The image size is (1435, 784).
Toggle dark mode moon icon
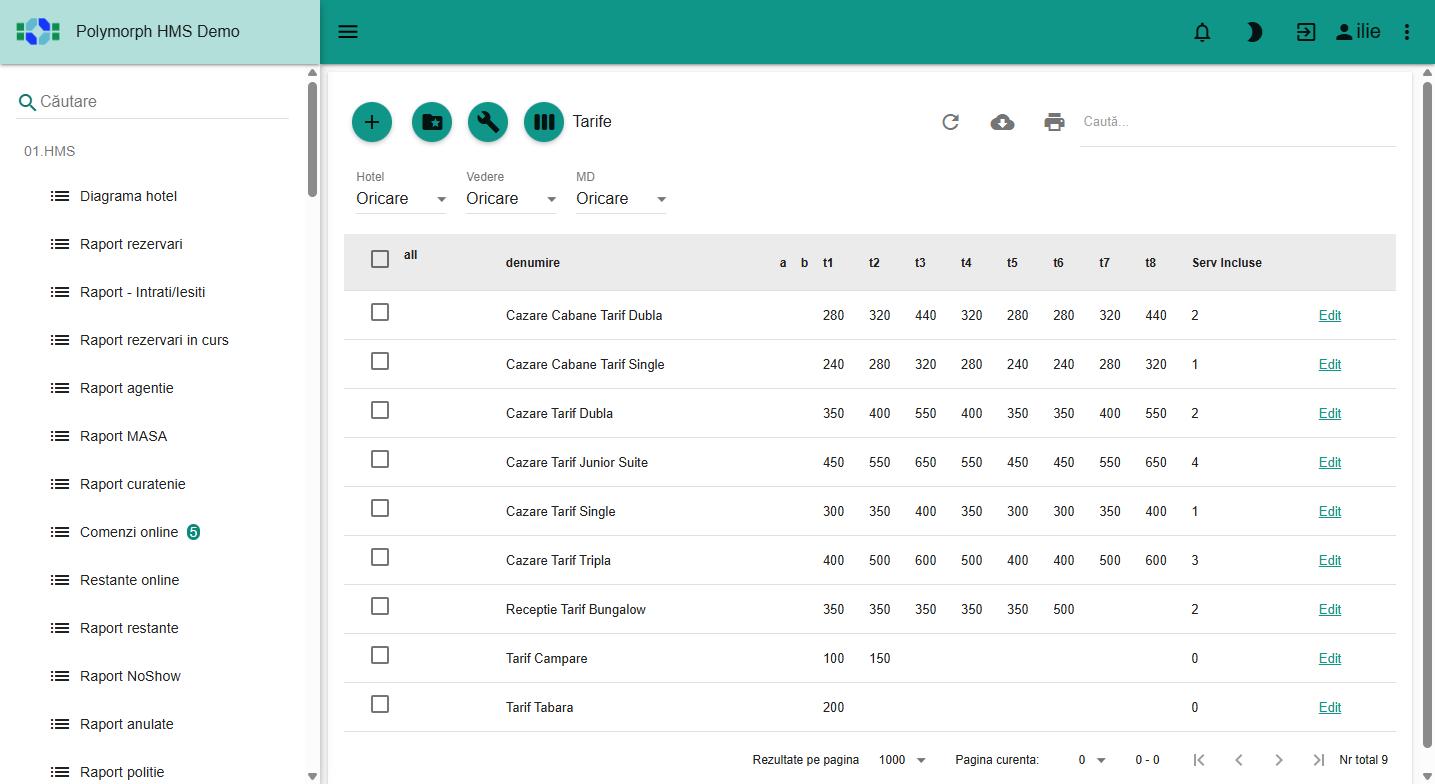click(x=1254, y=32)
